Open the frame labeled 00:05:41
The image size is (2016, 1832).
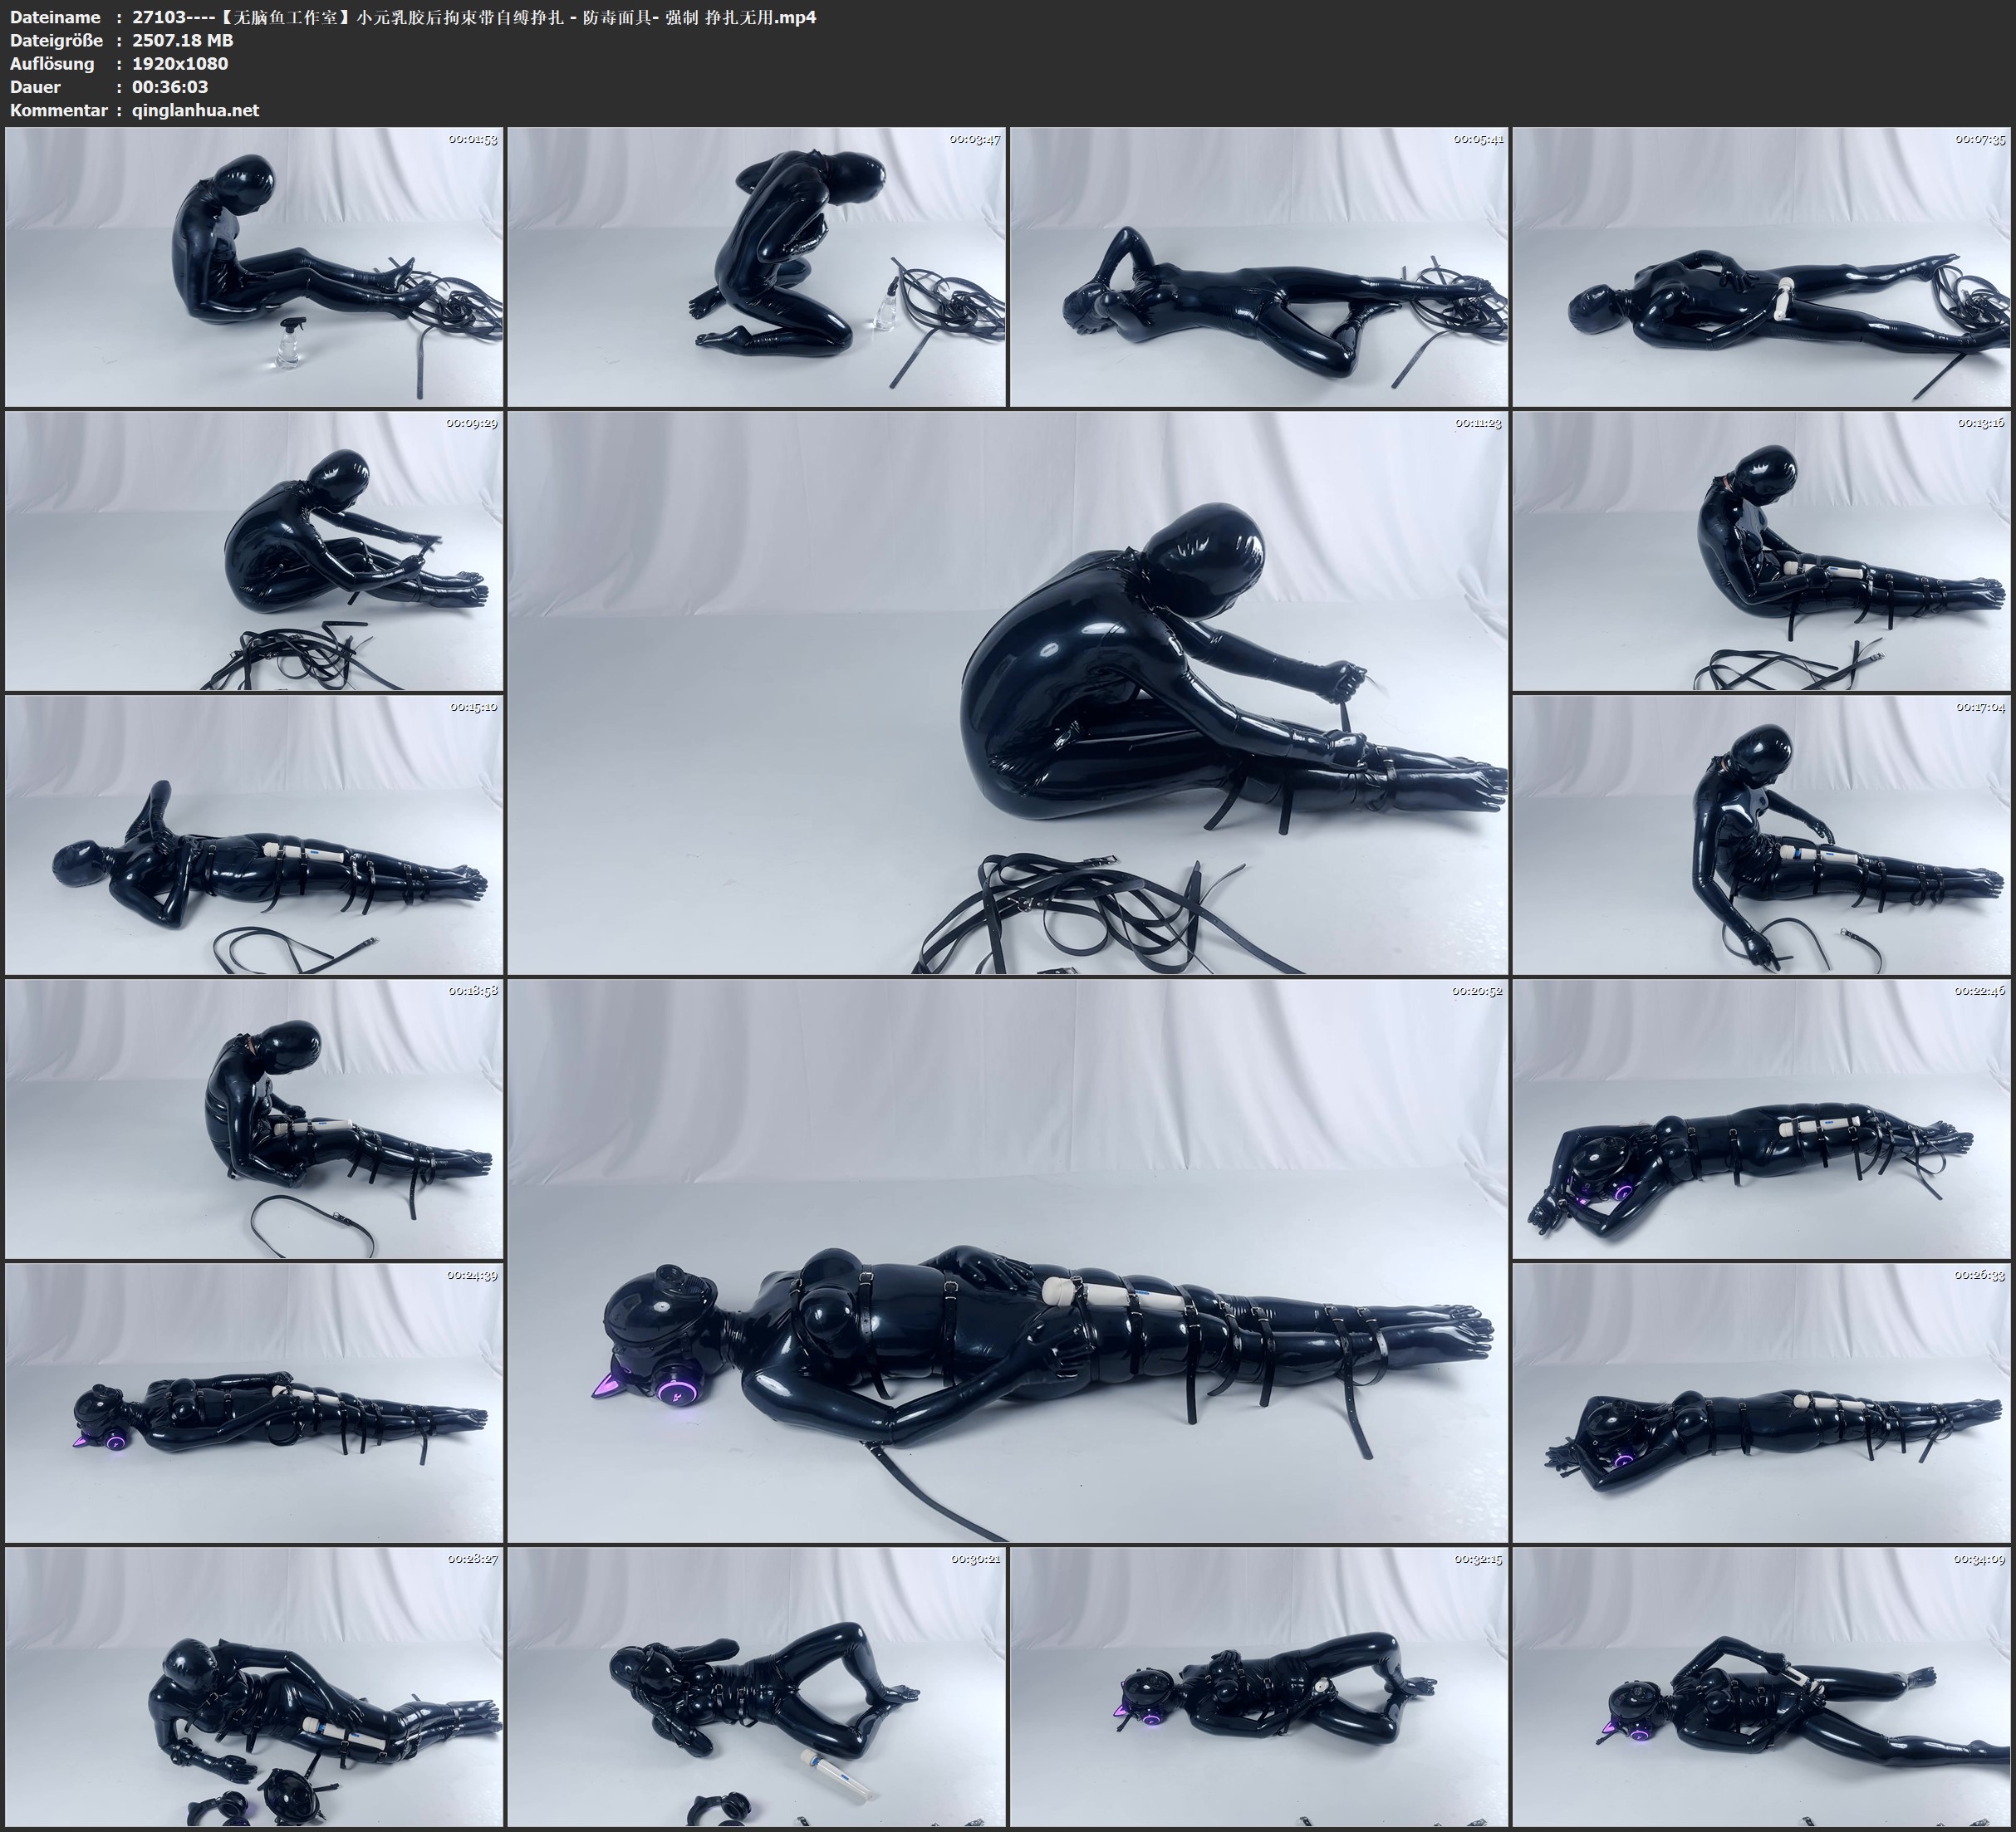tap(1259, 267)
